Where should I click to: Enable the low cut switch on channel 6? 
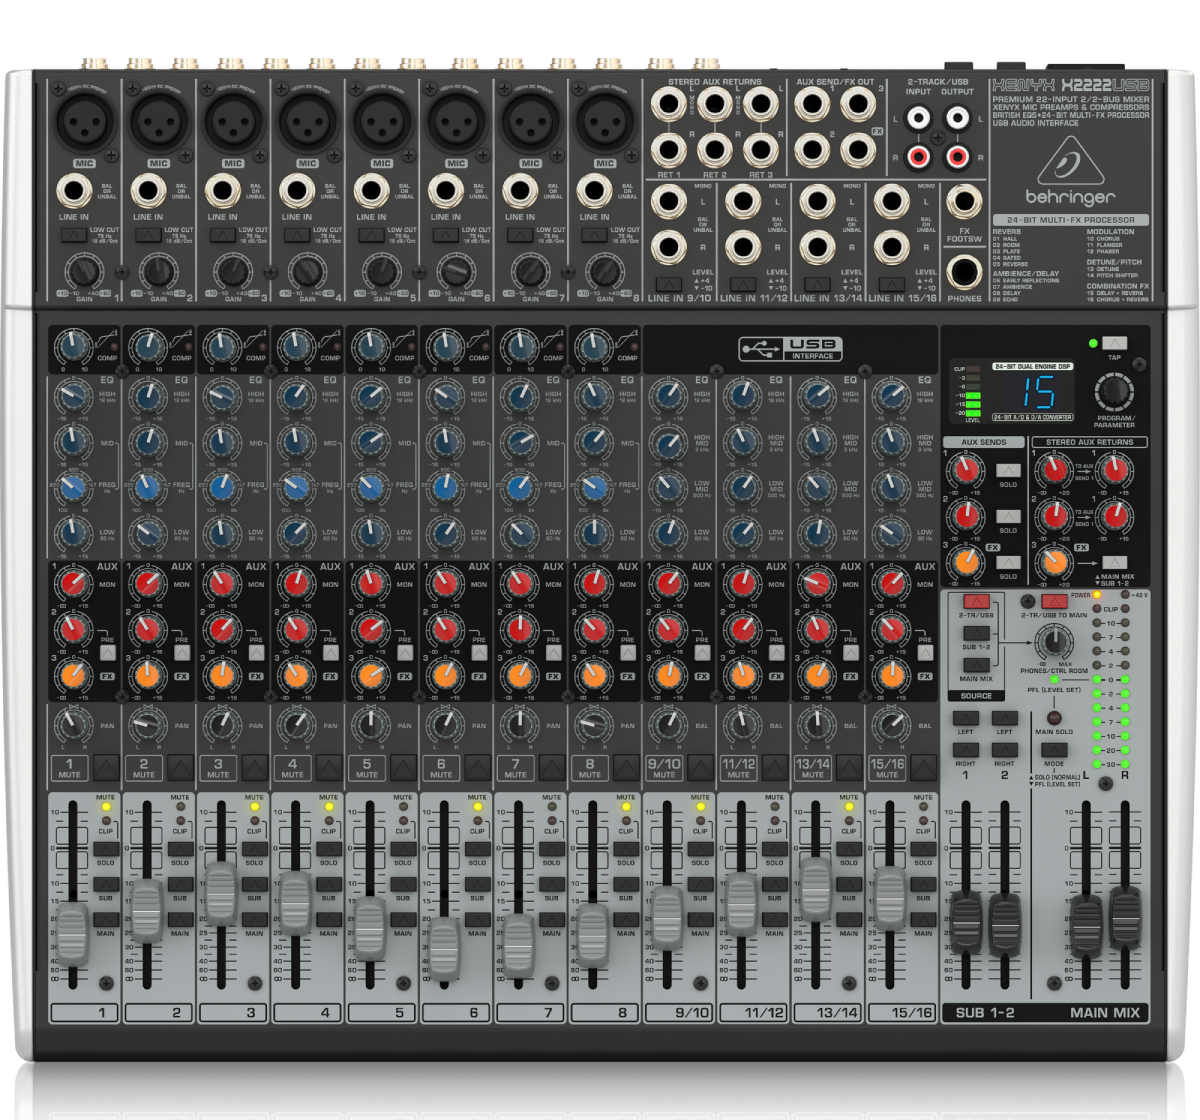tap(445, 235)
